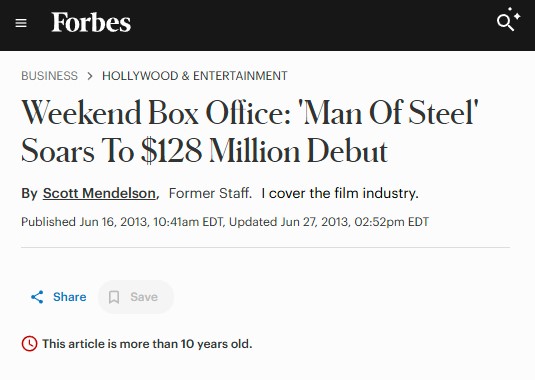
Task: Click the red clock icon
Action: pyautogui.click(x=29, y=344)
